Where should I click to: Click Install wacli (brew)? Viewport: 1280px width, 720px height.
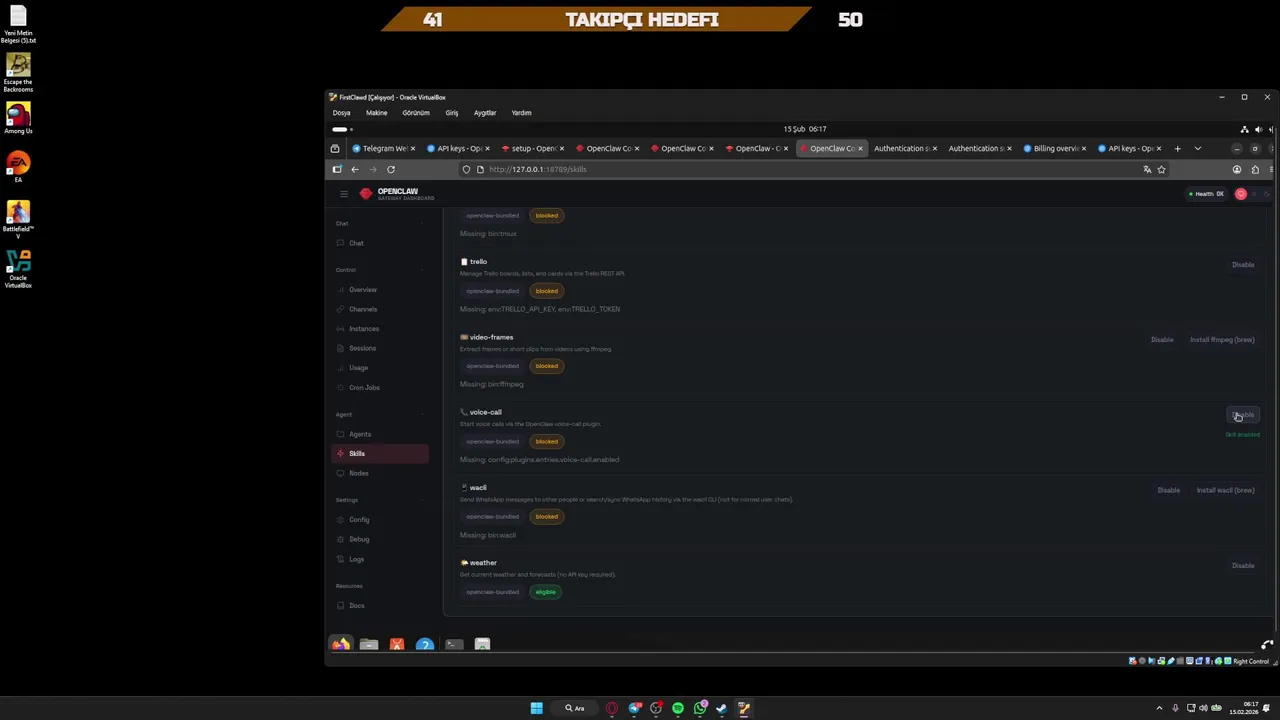click(1225, 490)
